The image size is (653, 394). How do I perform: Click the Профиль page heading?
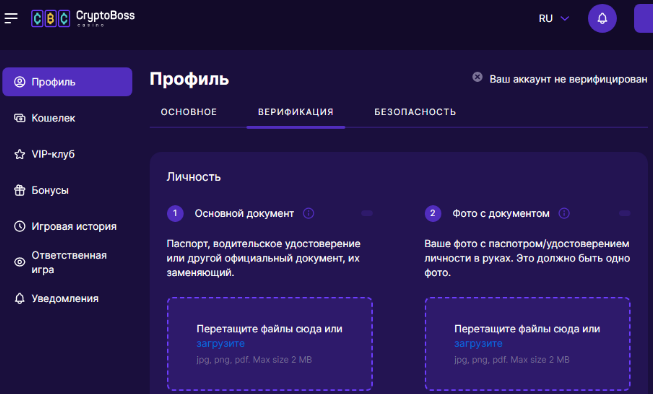pos(189,79)
